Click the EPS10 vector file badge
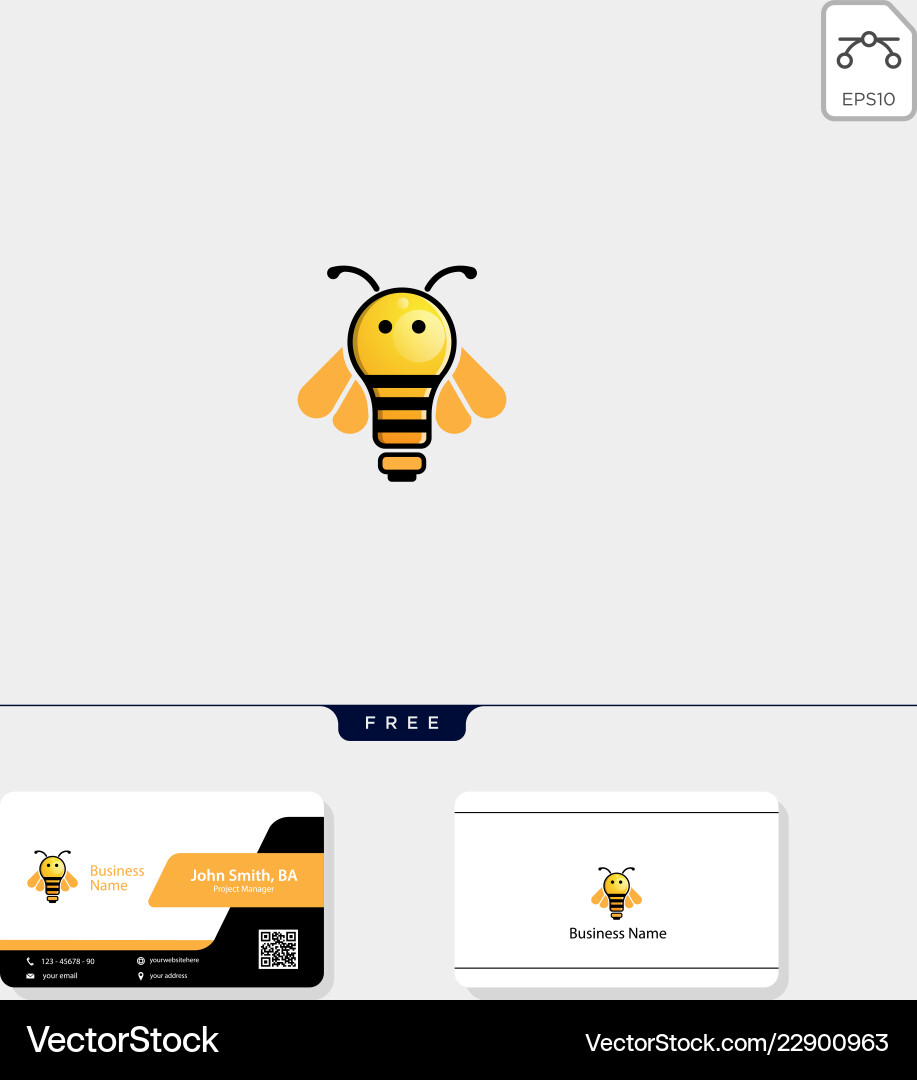Screen dimensions: 917x1080 (x=868, y=60)
